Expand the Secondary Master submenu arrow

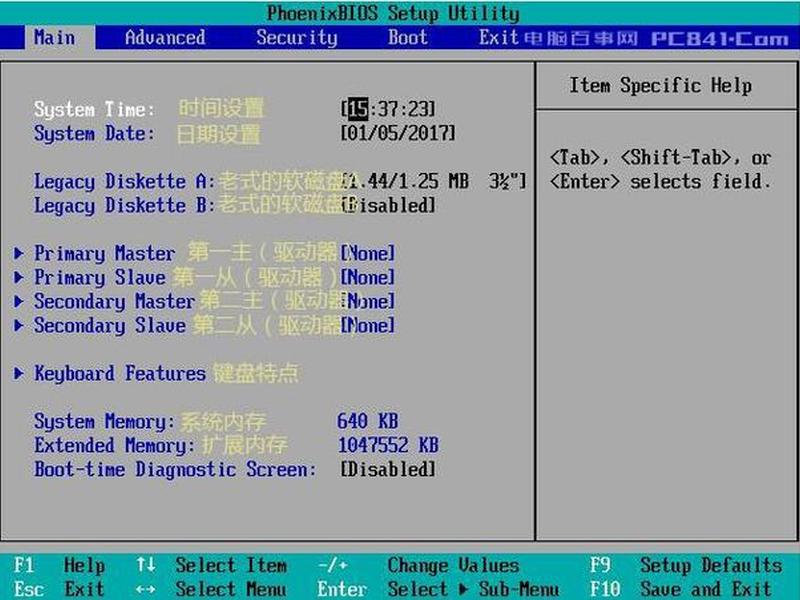coord(19,301)
